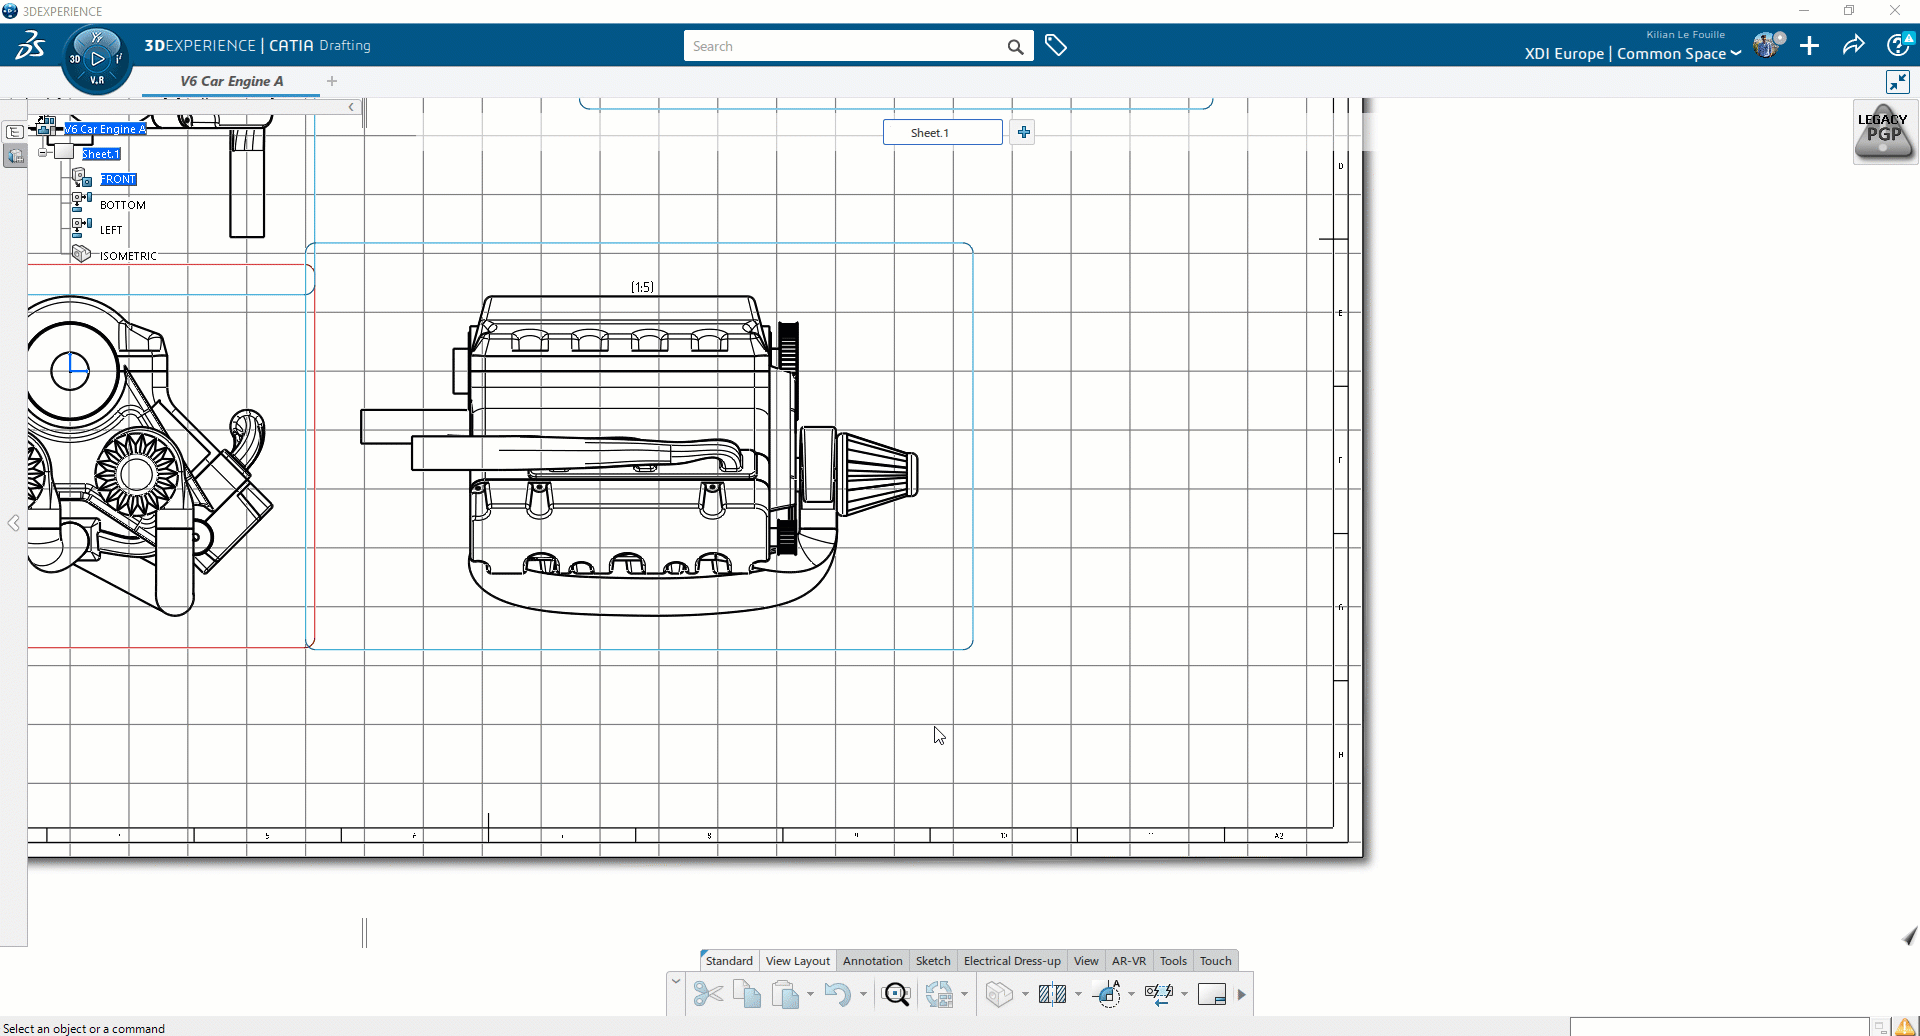The image size is (1920, 1036).
Task: Activate the Zoom magnifier tool
Action: pyautogui.click(x=896, y=993)
